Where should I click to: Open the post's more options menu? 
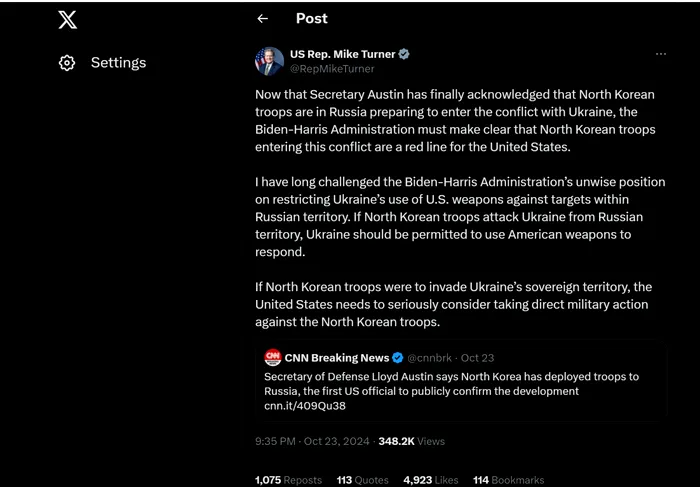pyautogui.click(x=660, y=54)
